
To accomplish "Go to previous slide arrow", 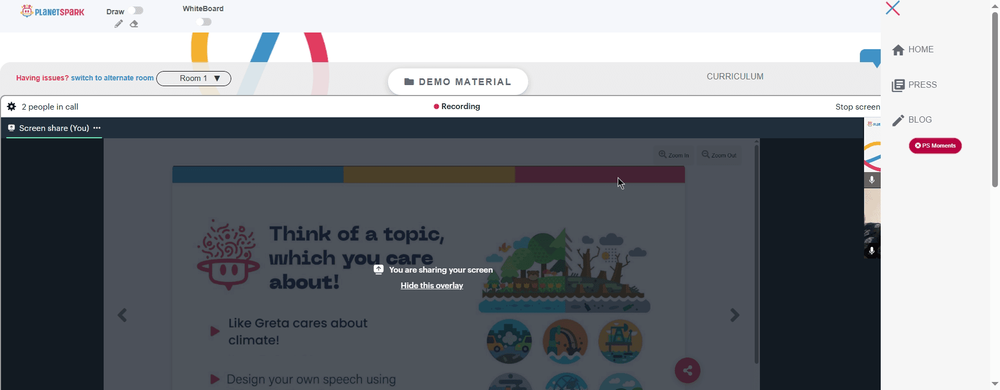I will click(122, 315).
